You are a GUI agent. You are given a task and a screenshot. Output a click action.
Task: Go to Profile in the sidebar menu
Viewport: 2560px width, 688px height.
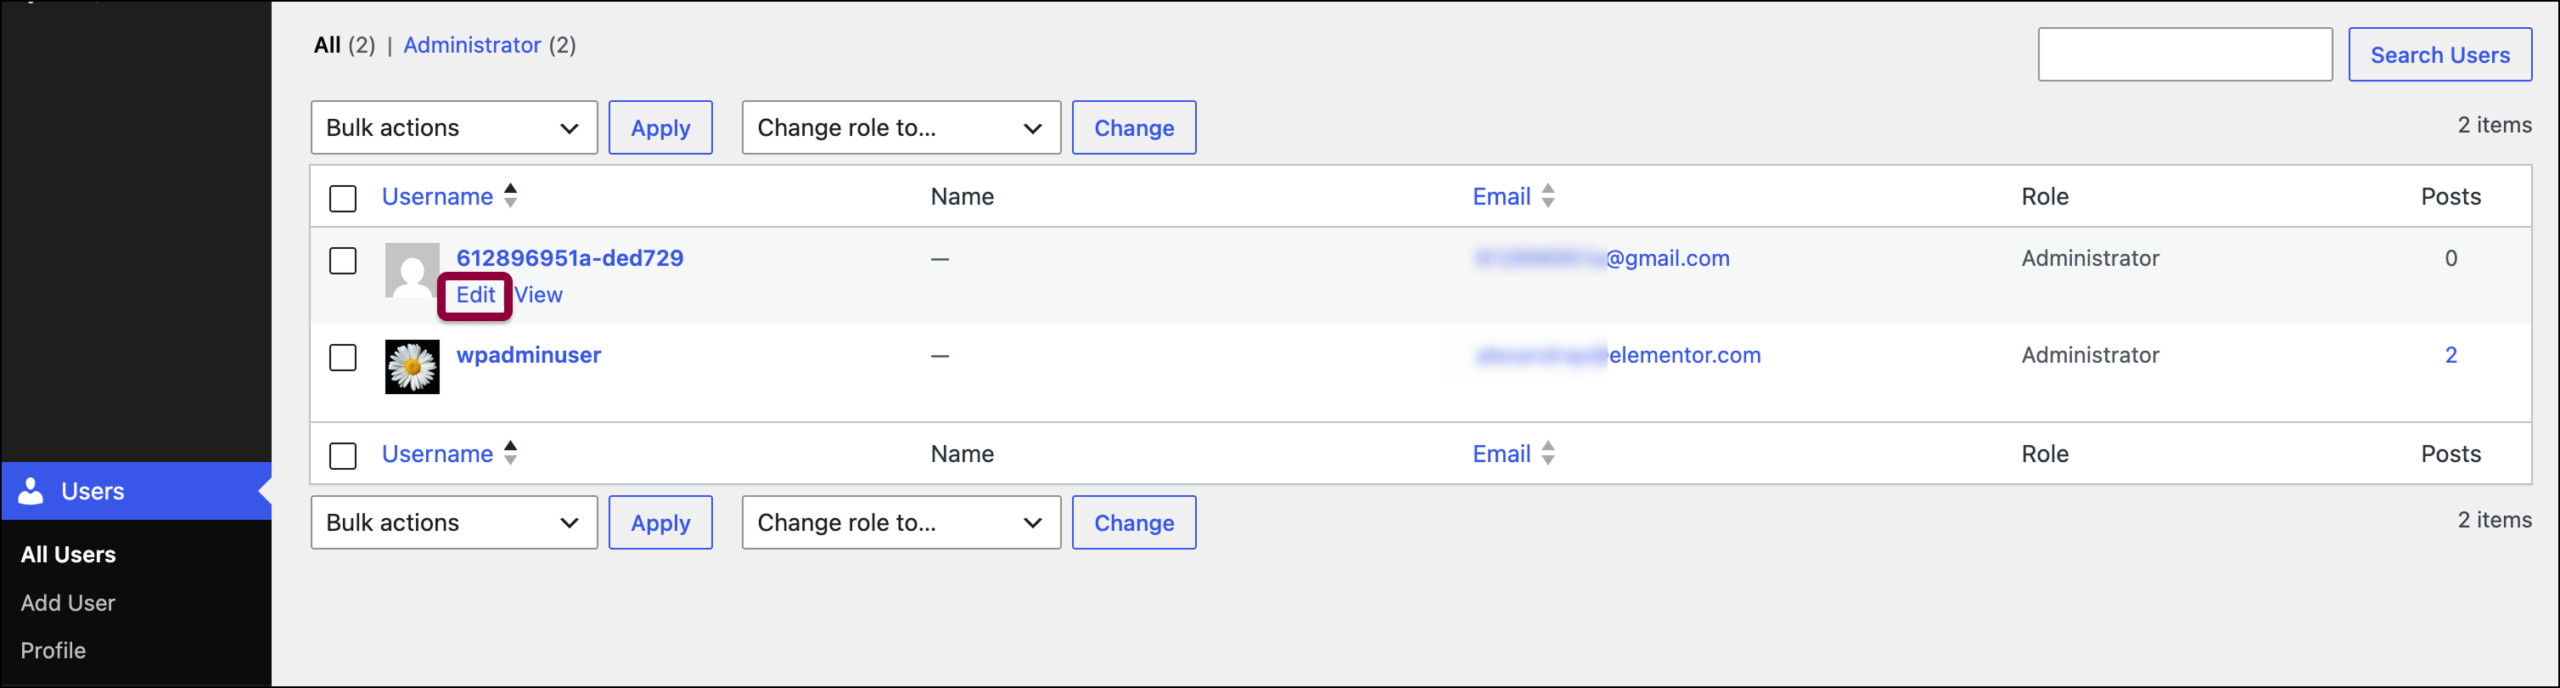53,651
